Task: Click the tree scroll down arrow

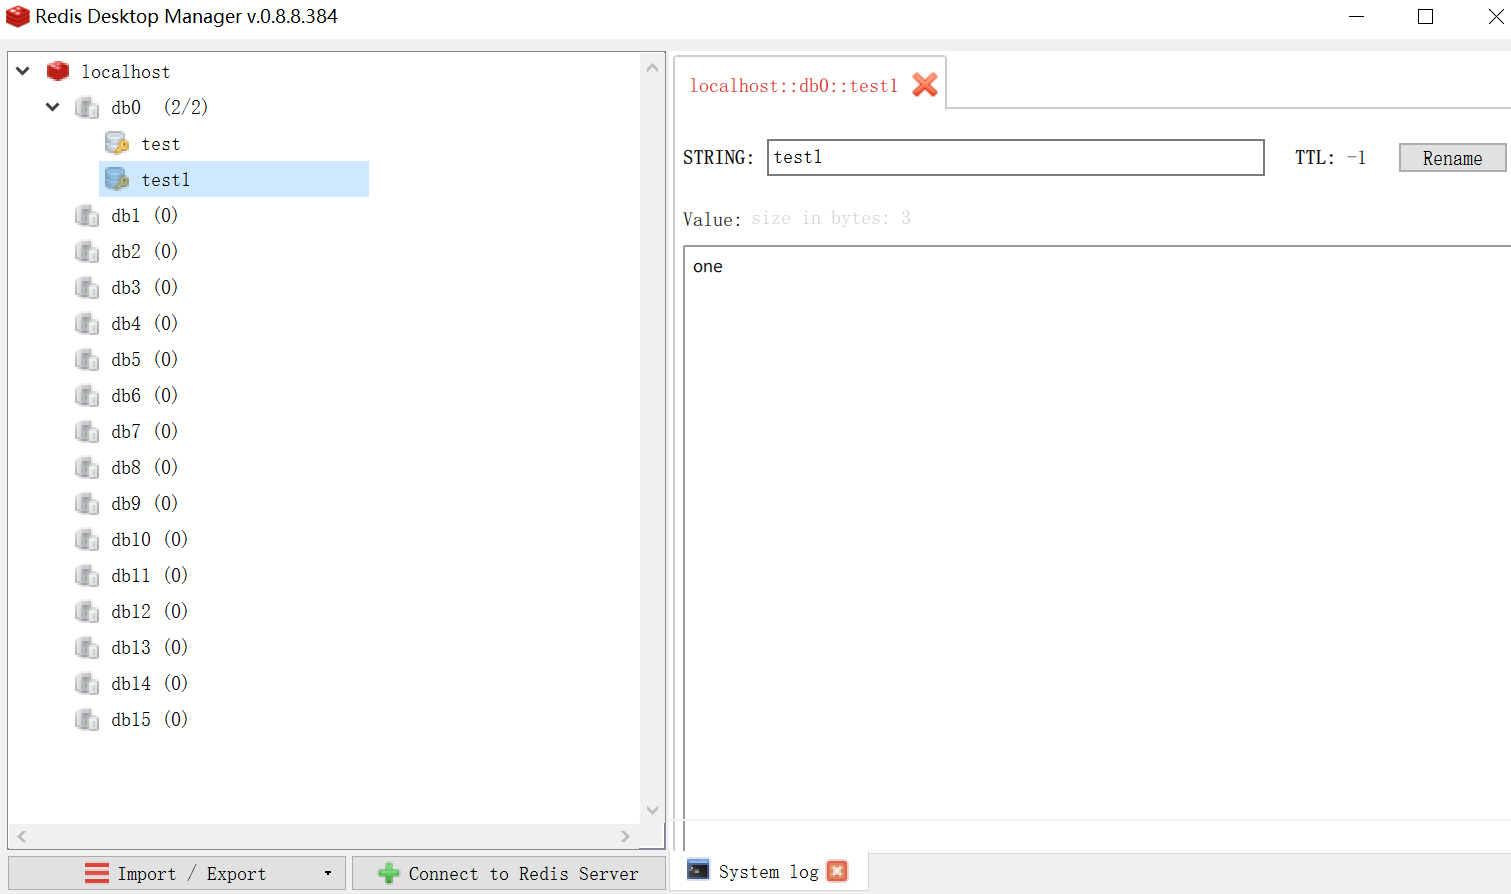Action: [652, 810]
